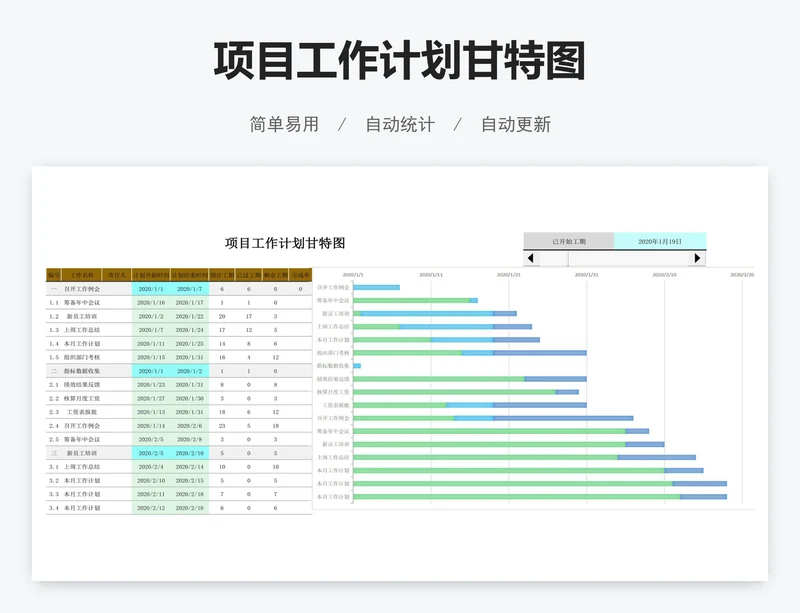Click row 2.2 核算月度工资 name cell
Image resolution: width=800 pixels, height=613 pixels.
(82, 399)
